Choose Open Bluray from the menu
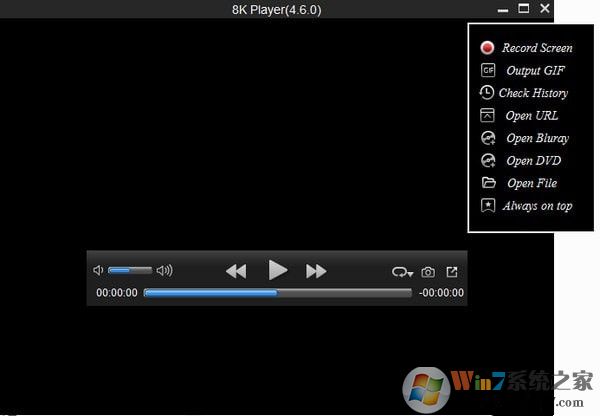Image resolution: width=600 pixels, height=416 pixels. point(538,138)
